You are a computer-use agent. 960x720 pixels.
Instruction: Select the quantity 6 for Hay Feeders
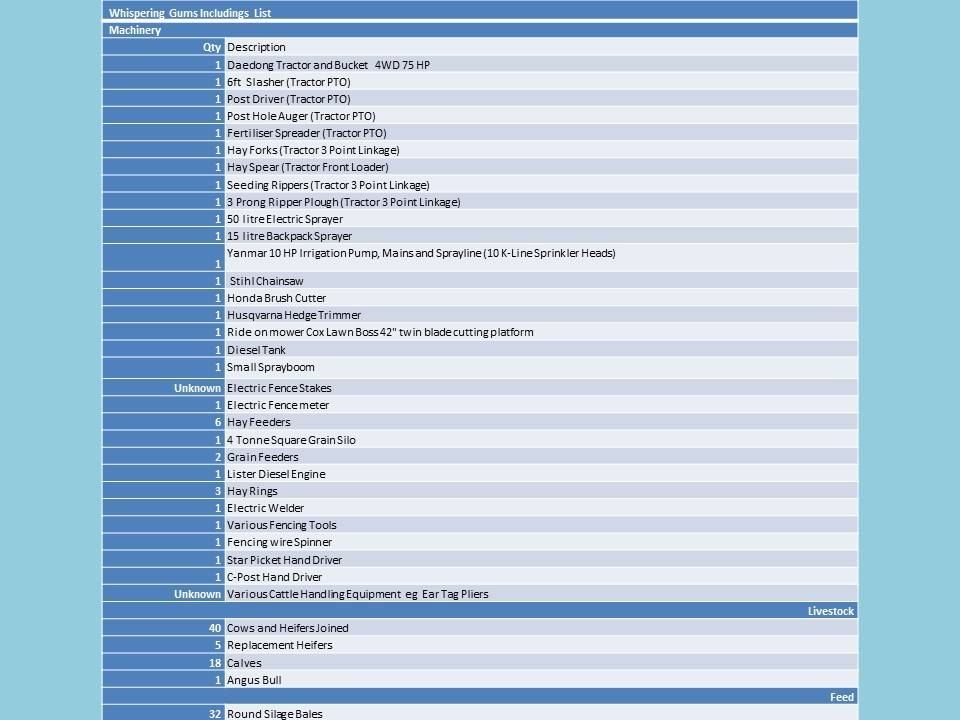[x=217, y=422]
